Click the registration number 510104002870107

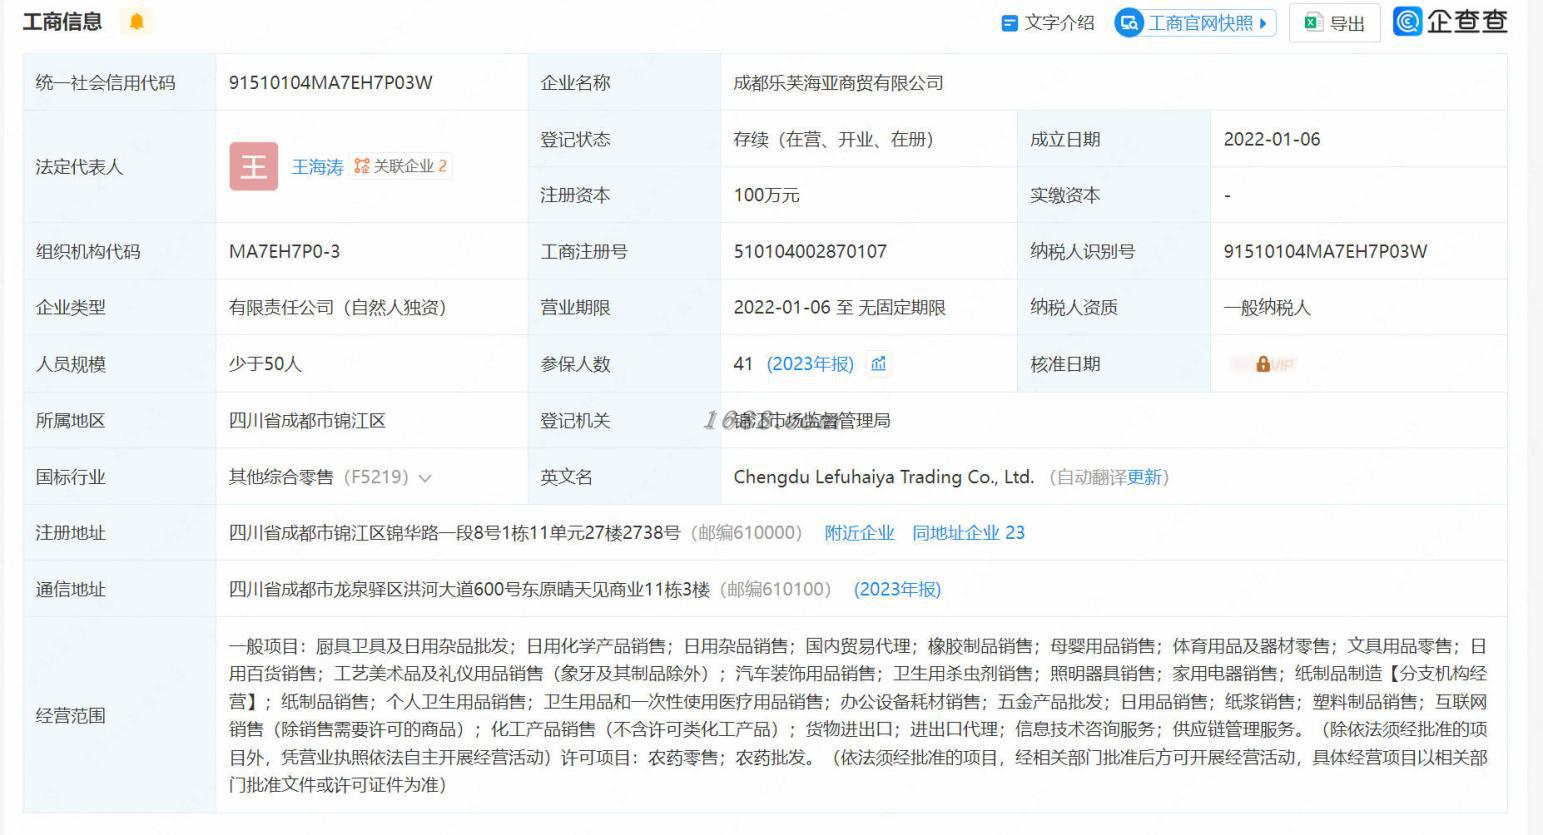[x=810, y=251]
